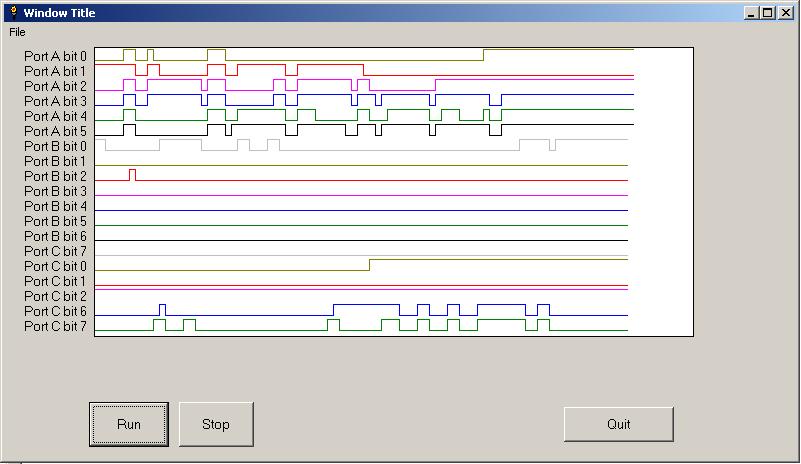801x464 pixels.
Task: Click the Port A bit 5 label
Action: 55,132
